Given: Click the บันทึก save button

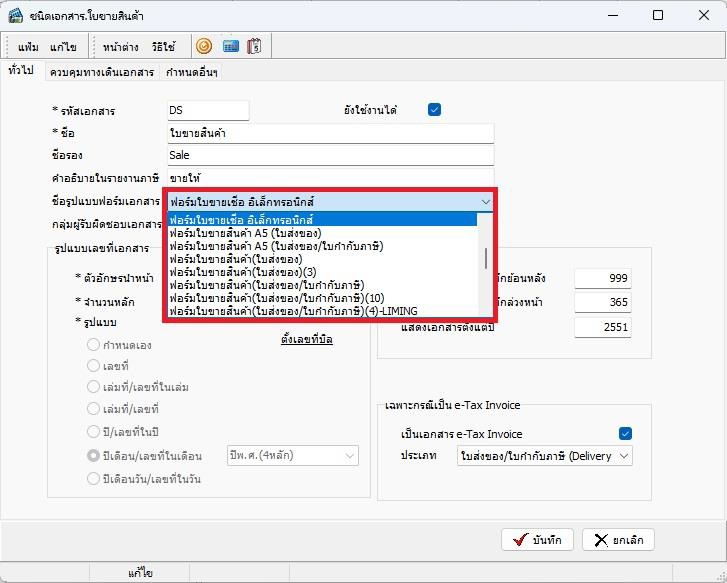Looking at the screenshot, I should coord(537,540).
